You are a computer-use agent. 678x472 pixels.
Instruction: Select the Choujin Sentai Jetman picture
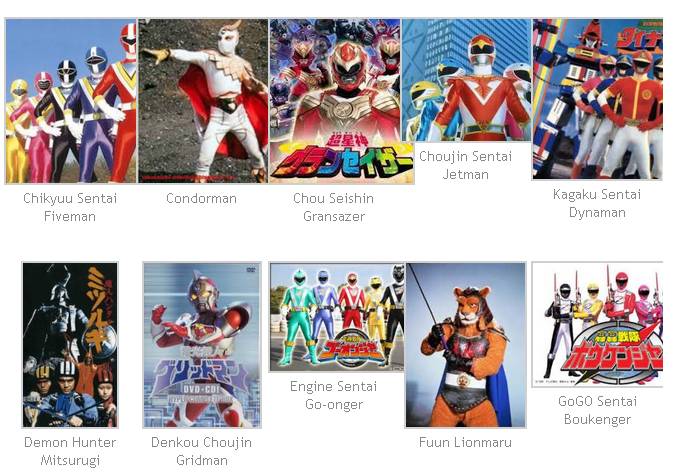pyautogui.click(x=466, y=80)
